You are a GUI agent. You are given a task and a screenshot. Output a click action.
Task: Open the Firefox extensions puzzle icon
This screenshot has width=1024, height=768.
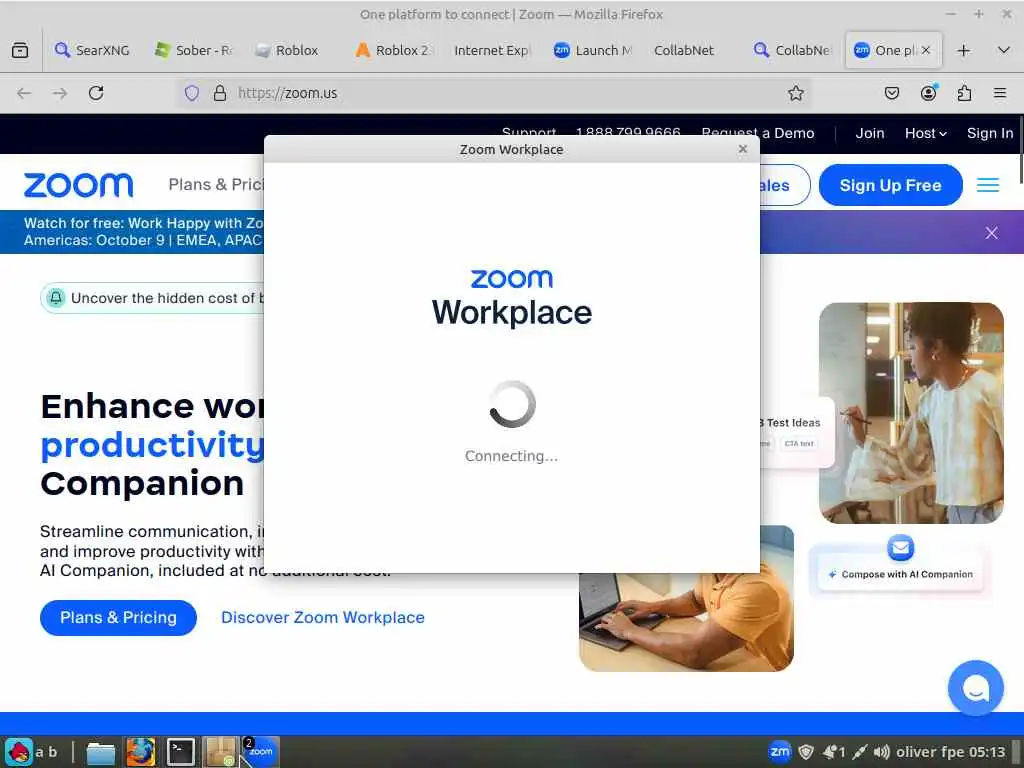pos(964,93)
